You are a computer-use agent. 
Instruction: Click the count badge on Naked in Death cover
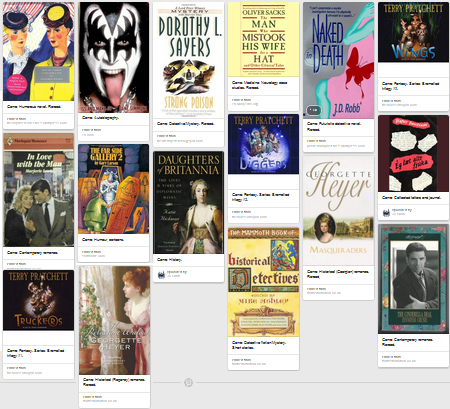314,110
